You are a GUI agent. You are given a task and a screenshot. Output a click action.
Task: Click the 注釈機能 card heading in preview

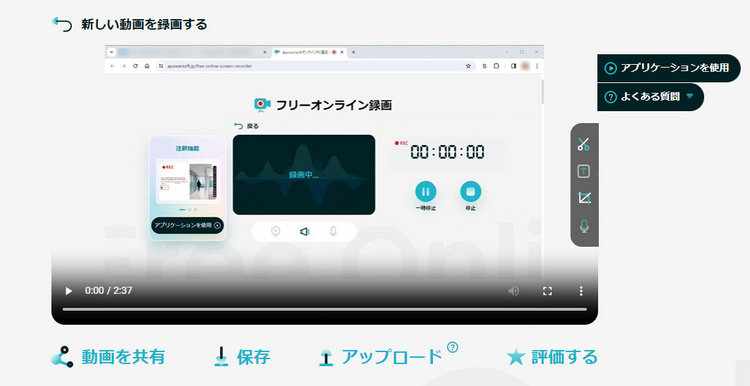[188, 148]
